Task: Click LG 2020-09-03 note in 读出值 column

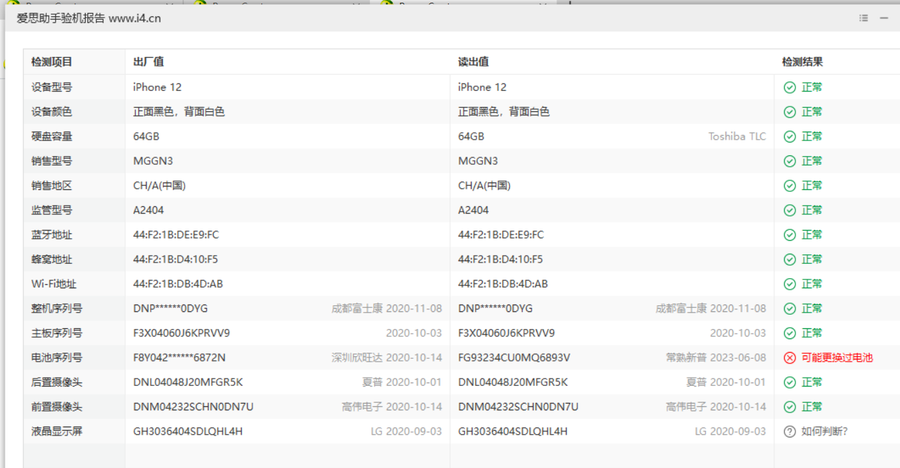Action: point(730,431)
